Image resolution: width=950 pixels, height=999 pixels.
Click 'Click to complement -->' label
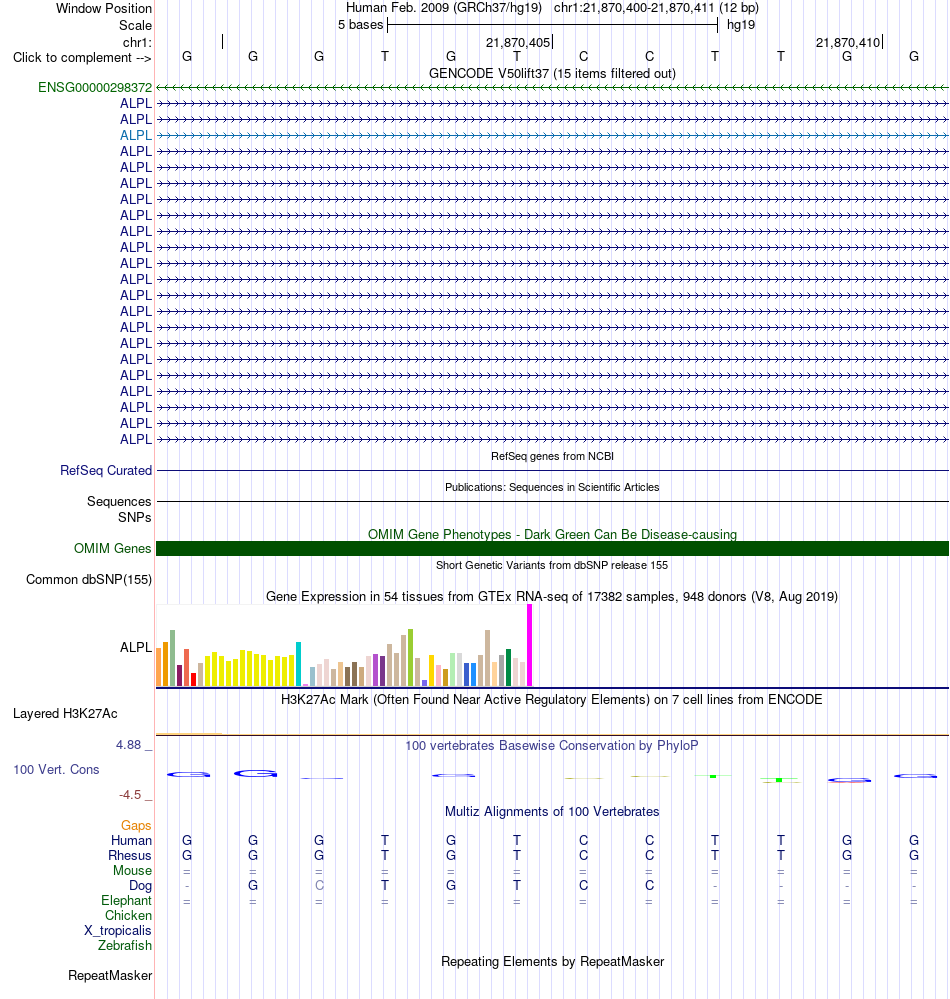tap(82, 57)
